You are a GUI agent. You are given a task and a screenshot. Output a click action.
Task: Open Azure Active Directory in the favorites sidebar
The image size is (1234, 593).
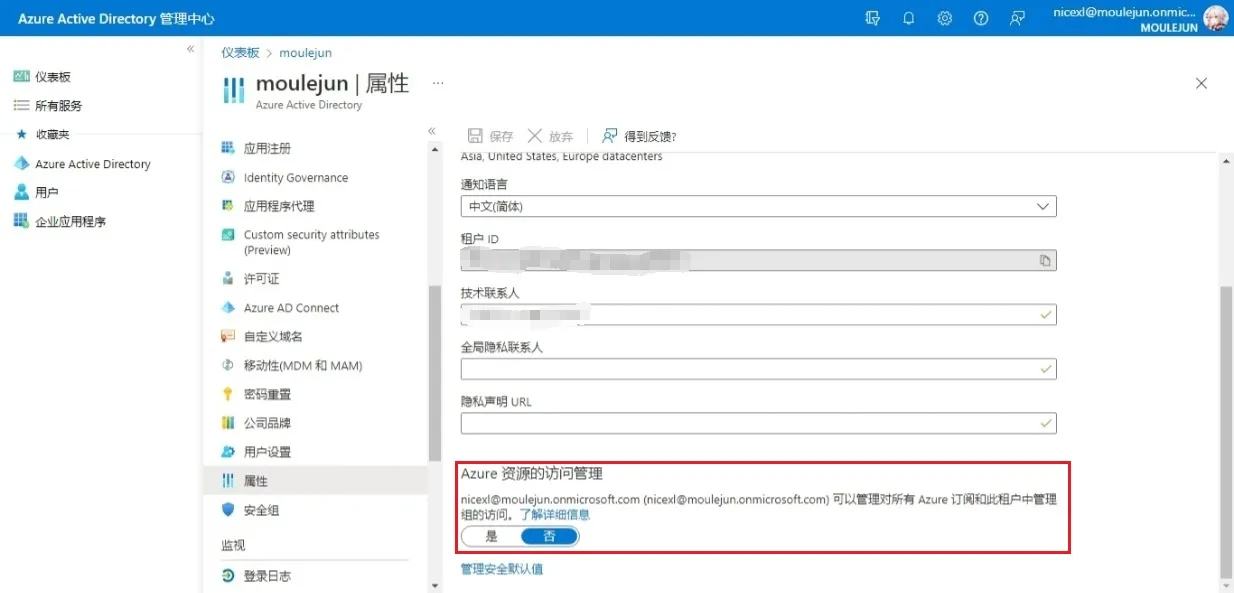point(93,164)
